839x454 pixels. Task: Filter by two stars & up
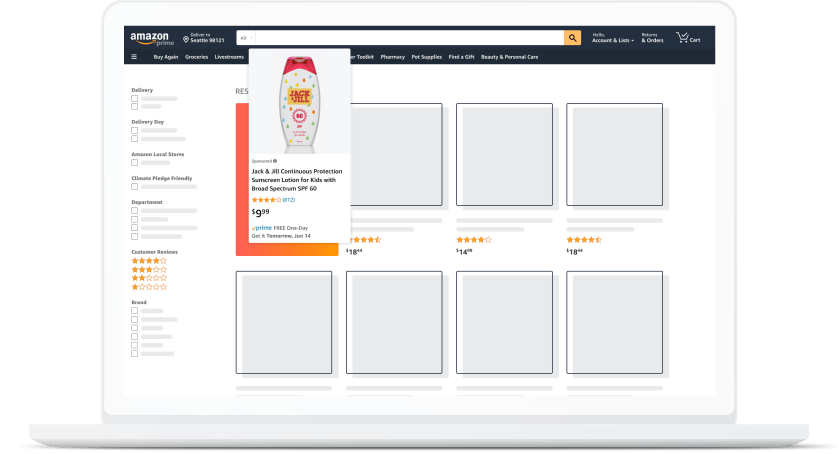pyautogui.click(x=149, y=278)
